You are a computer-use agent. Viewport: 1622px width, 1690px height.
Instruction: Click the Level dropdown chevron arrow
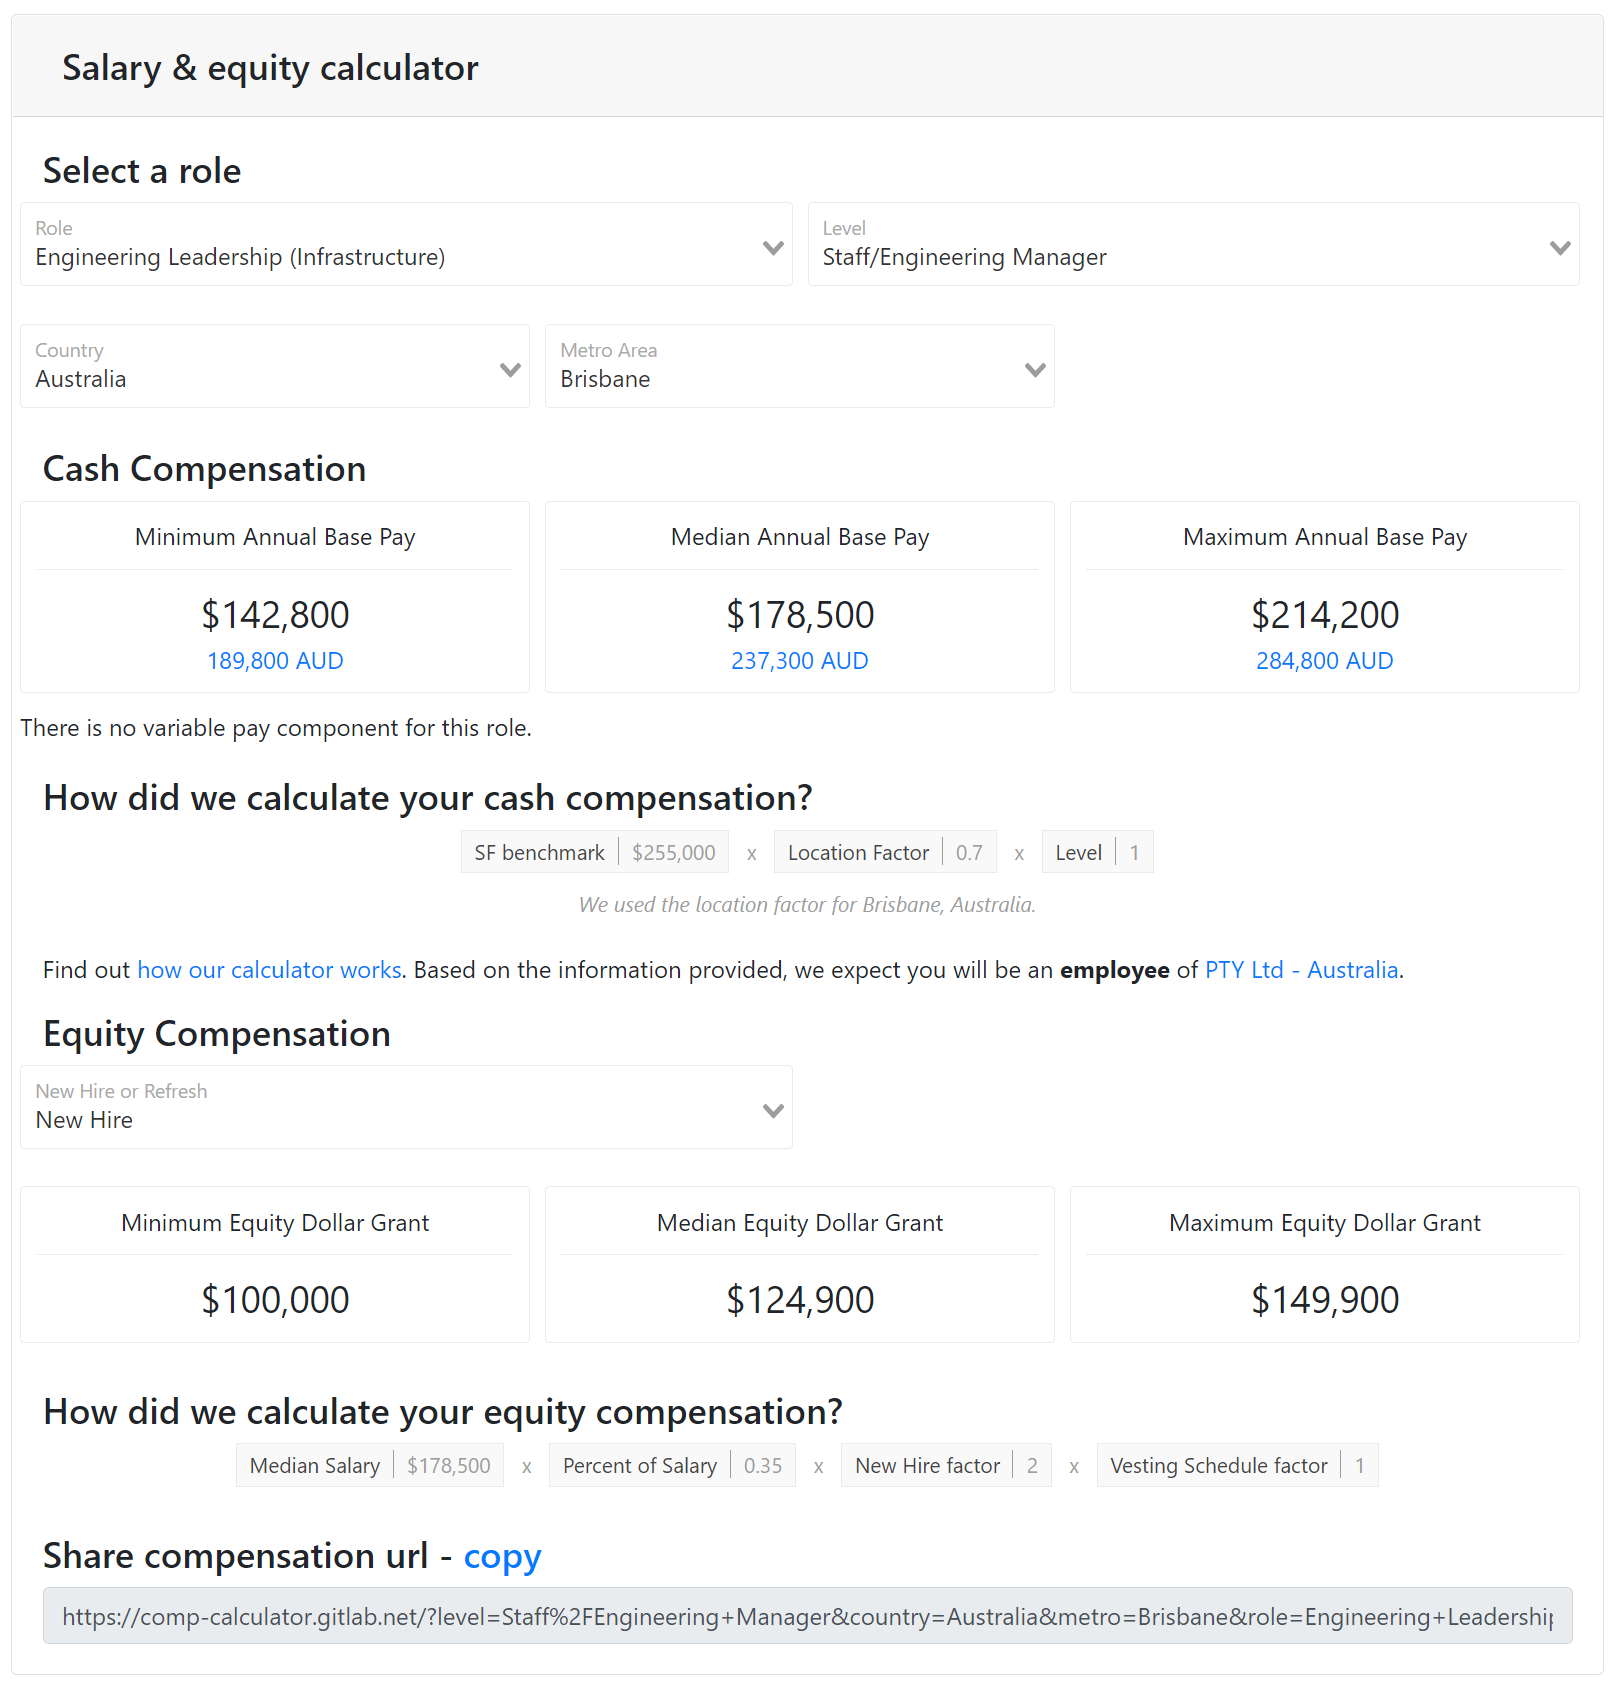[x=1560, y=247]
